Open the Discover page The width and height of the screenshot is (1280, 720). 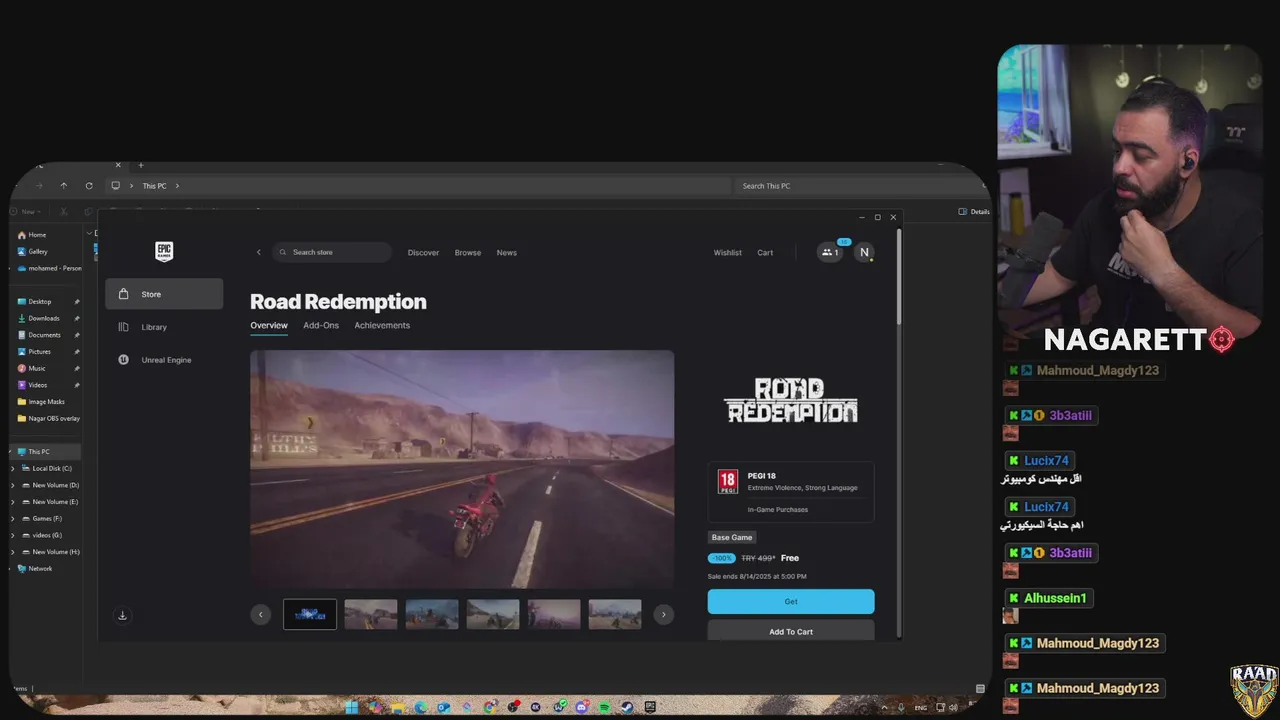pos(423,252)
